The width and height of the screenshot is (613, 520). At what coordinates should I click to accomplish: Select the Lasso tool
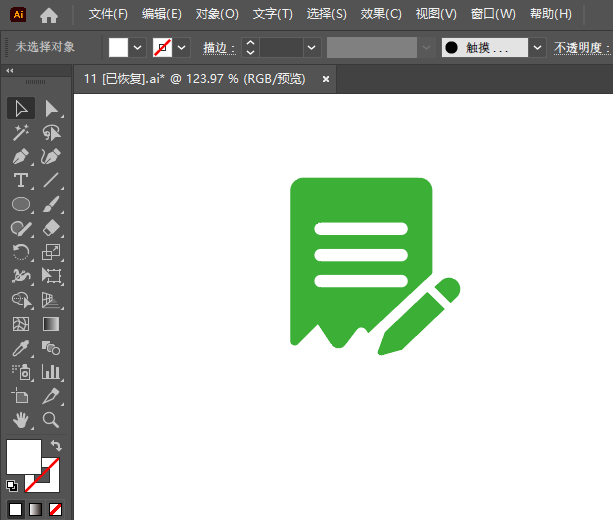click(51, 133)
